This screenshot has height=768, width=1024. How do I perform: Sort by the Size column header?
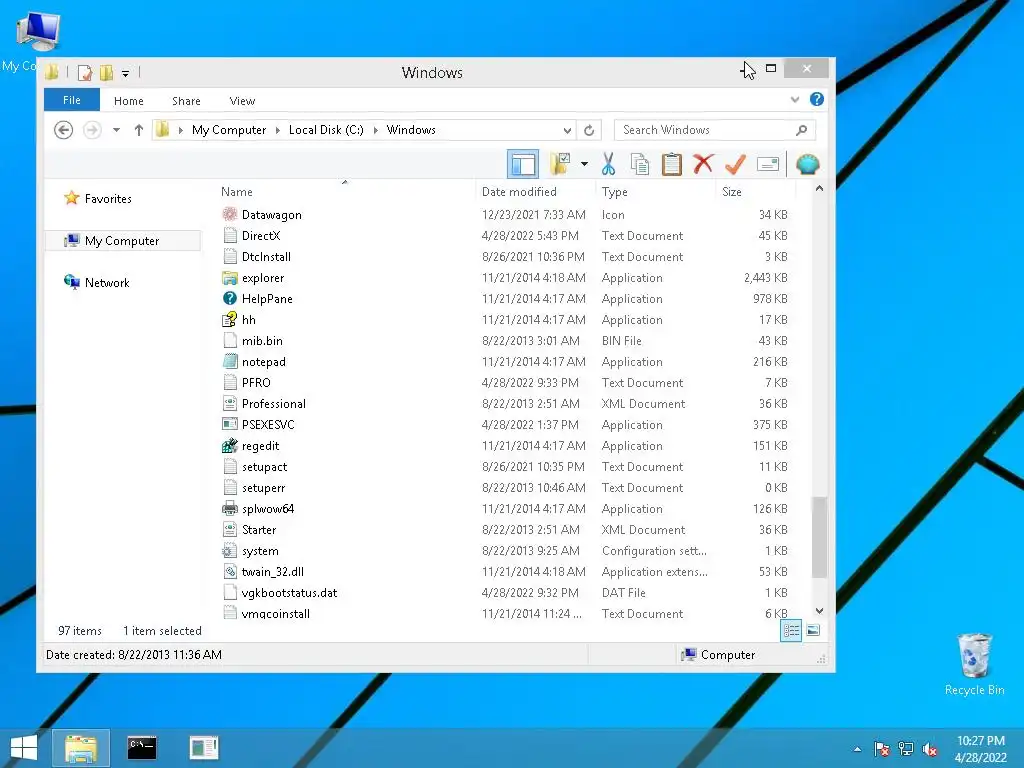point(731,192)
